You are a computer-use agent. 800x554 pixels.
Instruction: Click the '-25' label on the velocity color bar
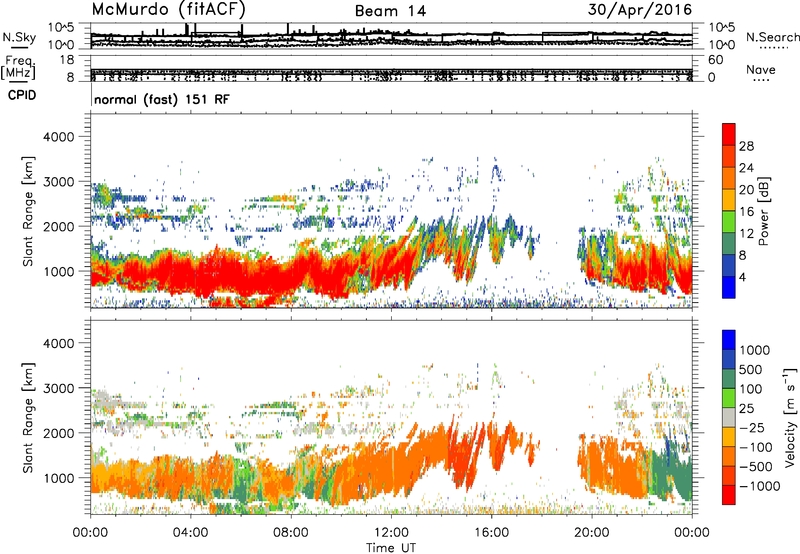click(x=753, y=427)
